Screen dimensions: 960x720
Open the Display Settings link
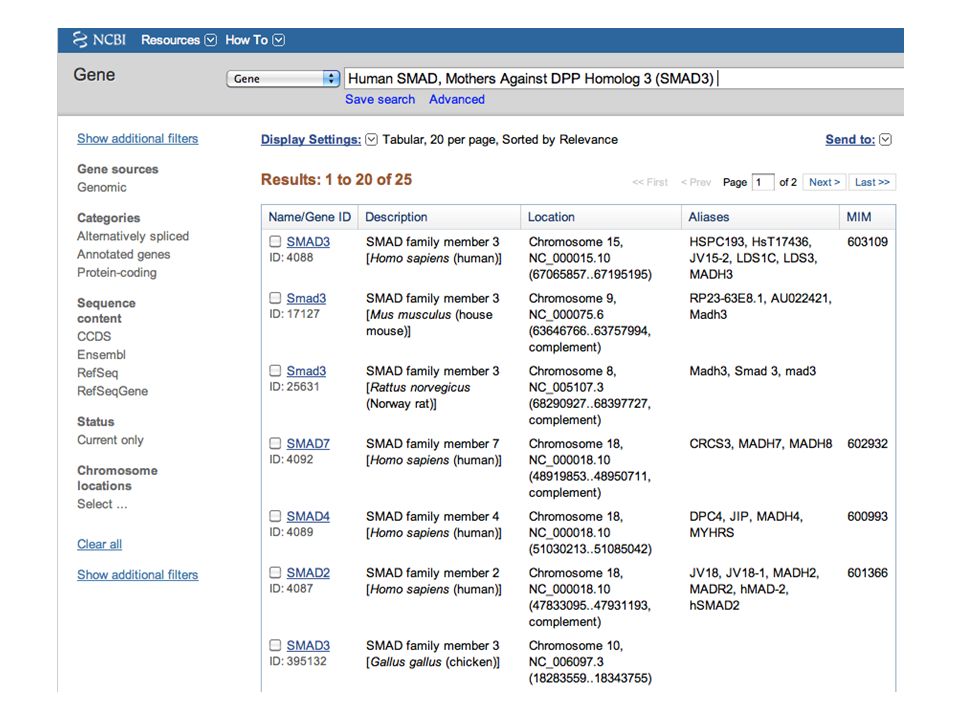click(x=311, y=140)
